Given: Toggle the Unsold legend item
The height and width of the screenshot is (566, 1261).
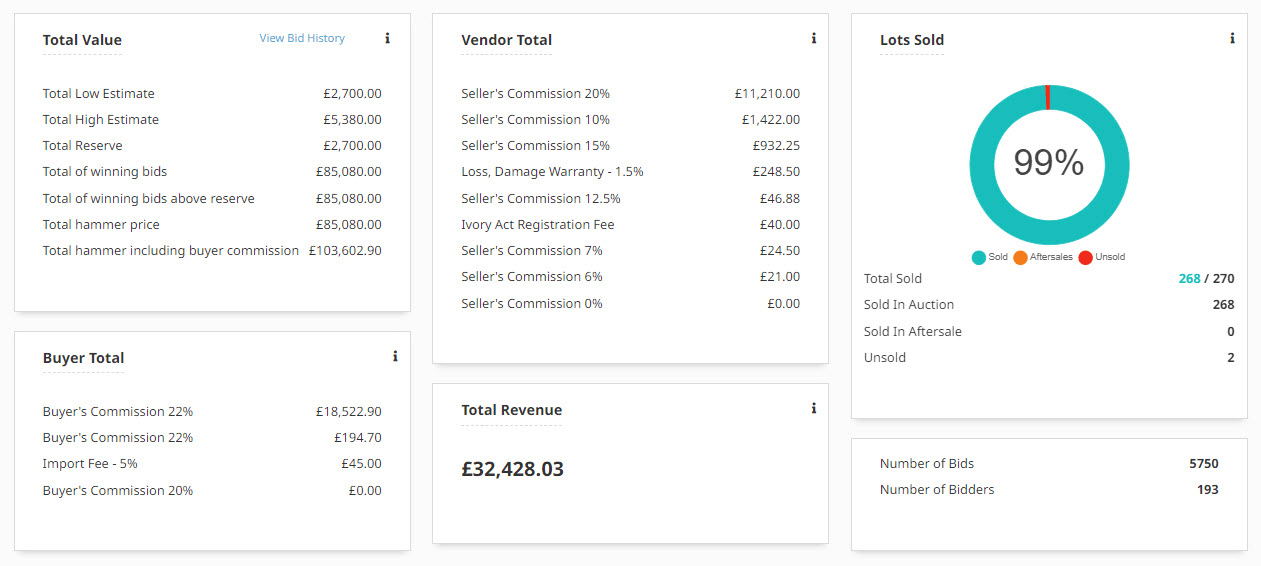Looking at the screenshot, I should coord(1102,257).
